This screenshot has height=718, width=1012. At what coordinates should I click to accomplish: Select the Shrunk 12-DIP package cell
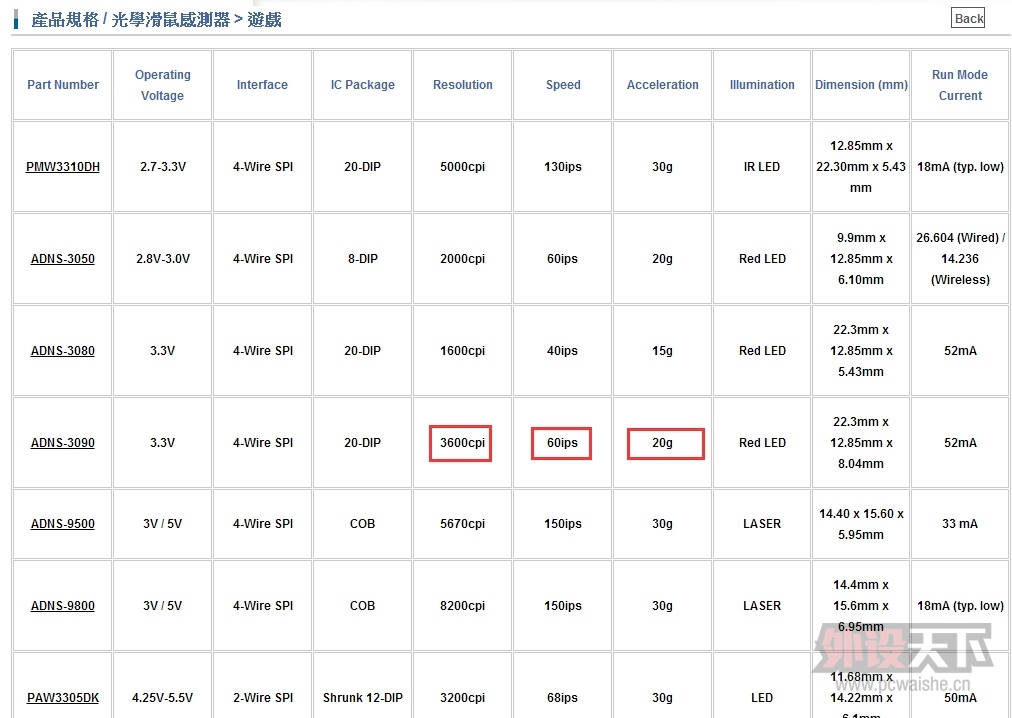(362, 687)
